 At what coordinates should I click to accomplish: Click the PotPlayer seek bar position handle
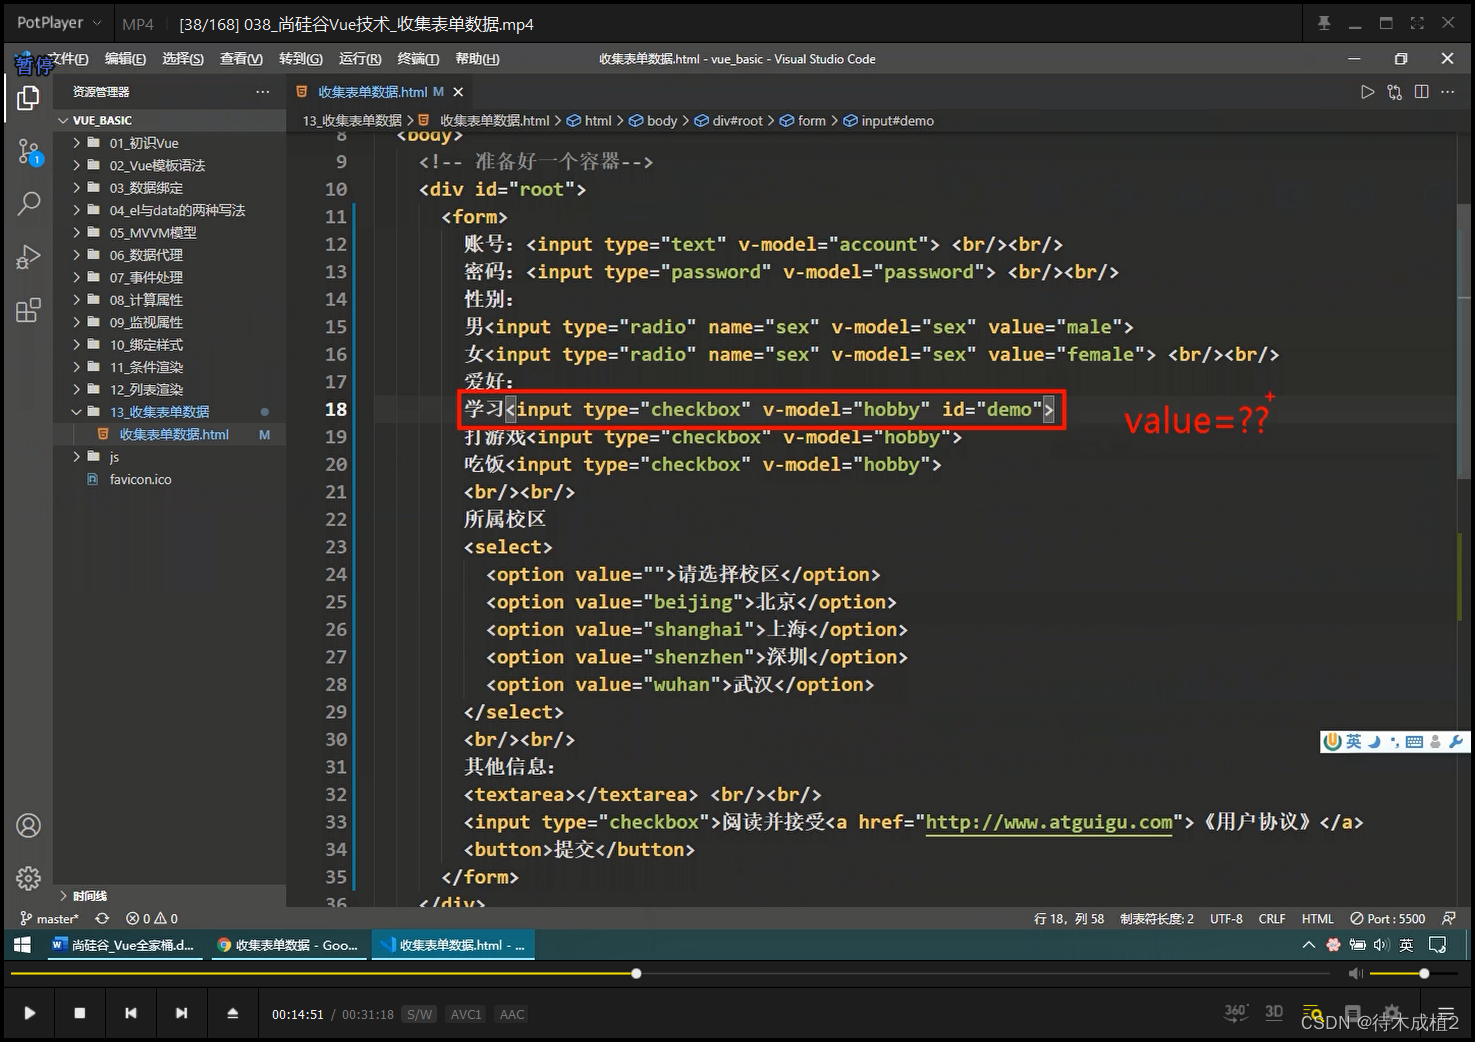636,973
